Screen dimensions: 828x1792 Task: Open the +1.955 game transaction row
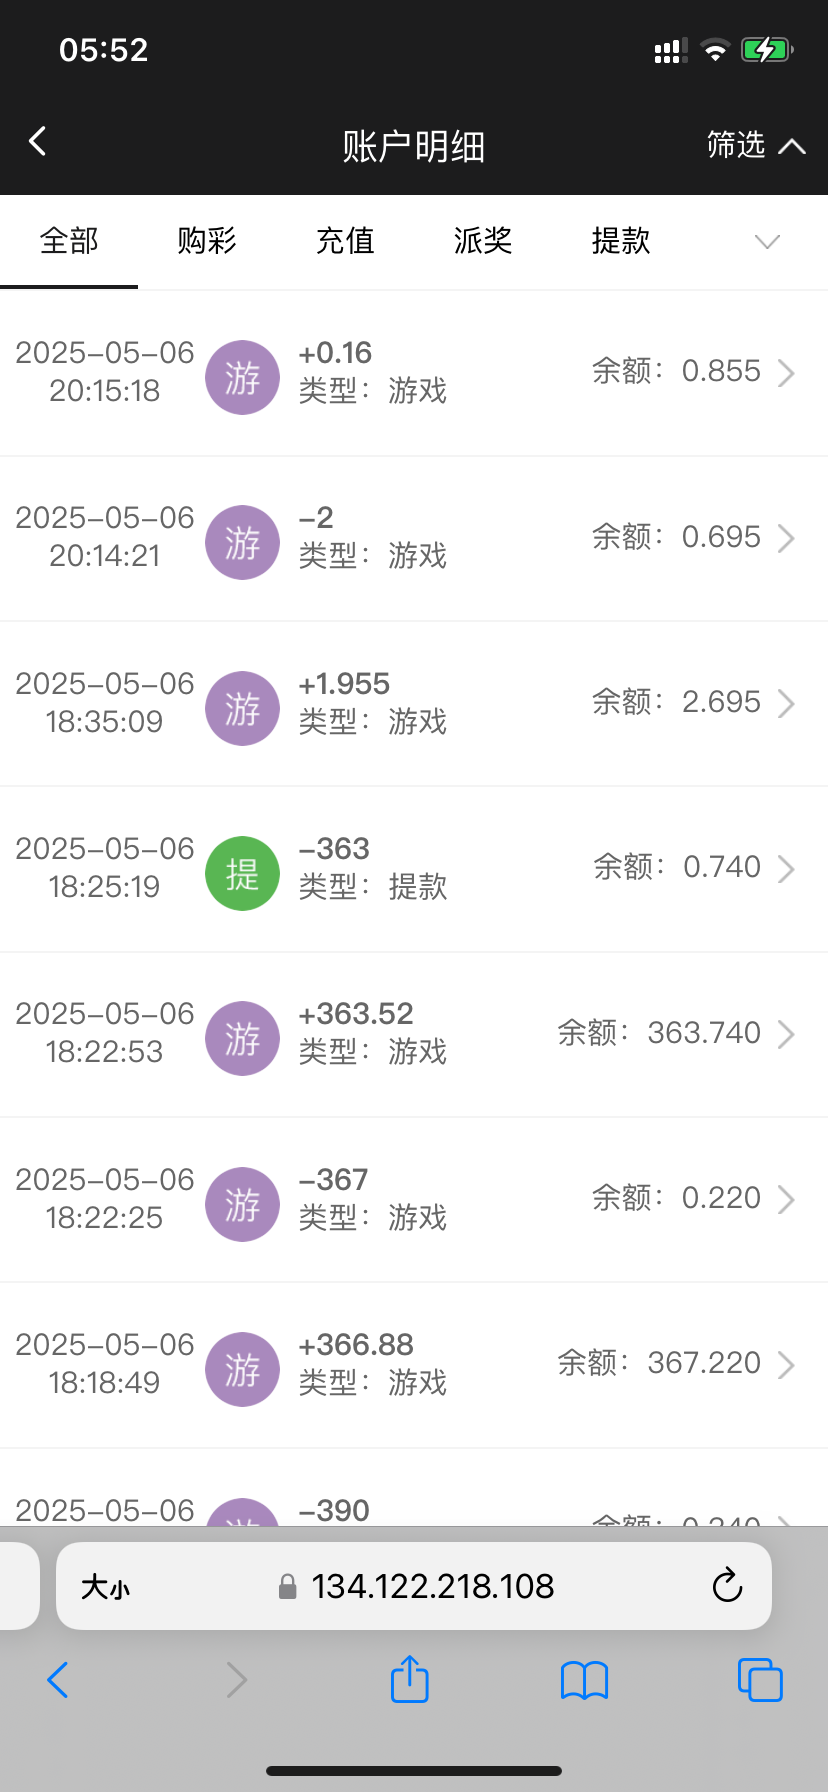pyautogui.click(x=414, y=703)
